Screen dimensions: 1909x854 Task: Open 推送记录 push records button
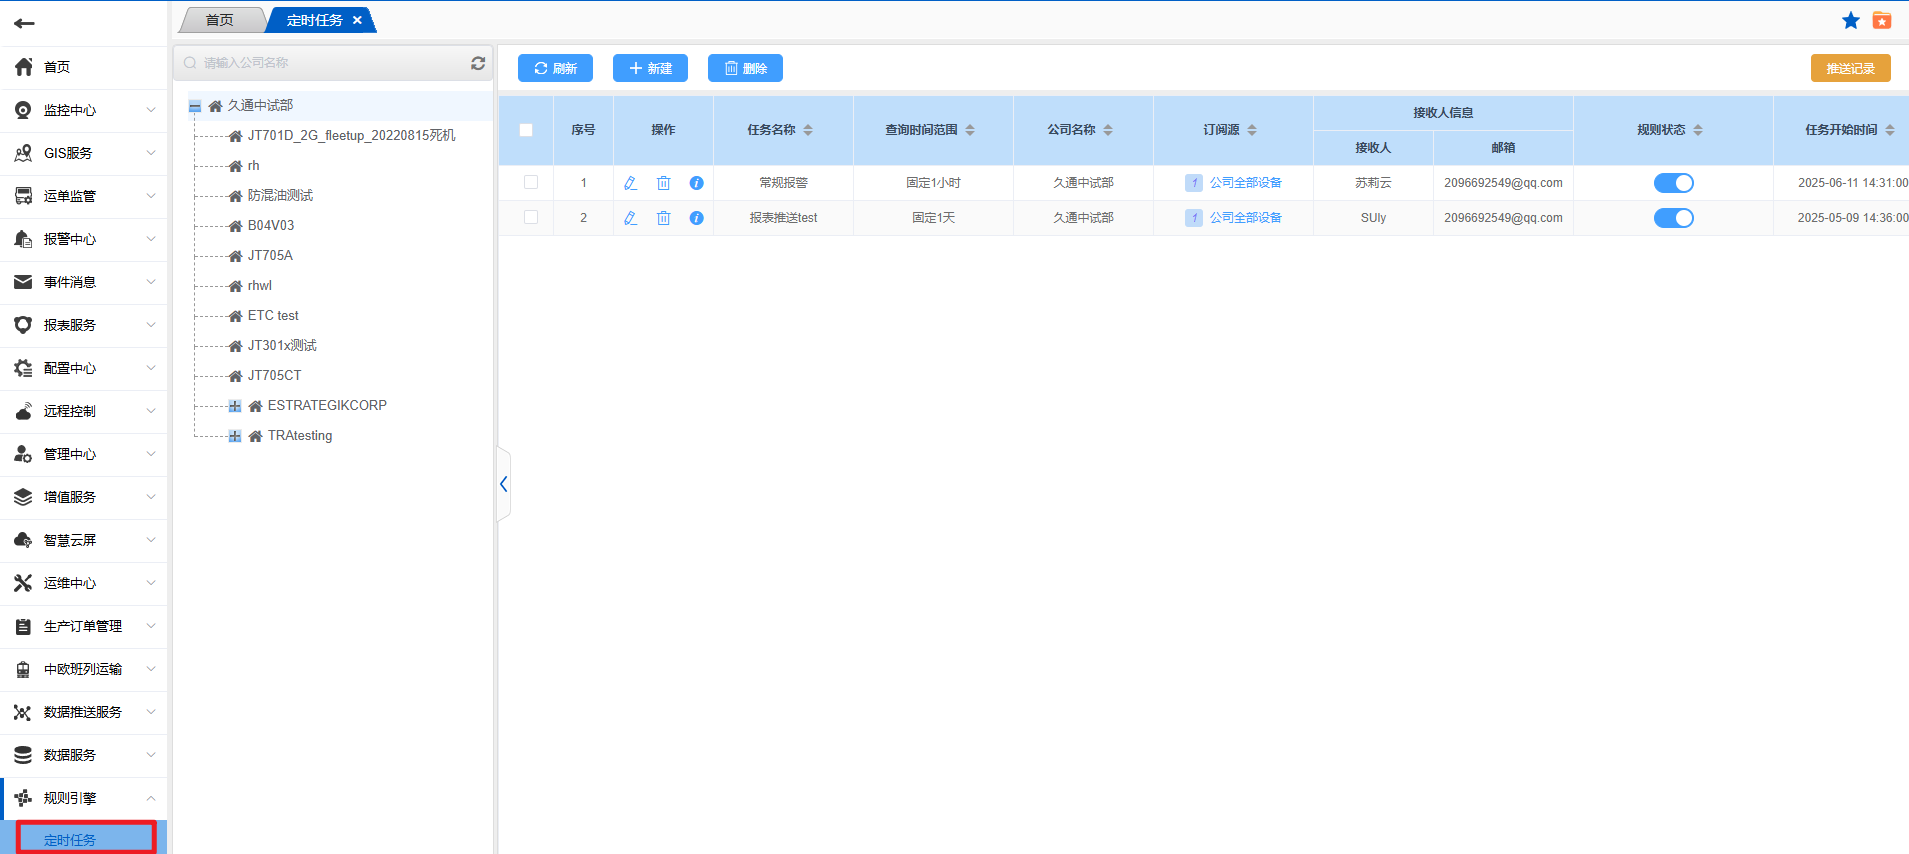point(1850,68)
